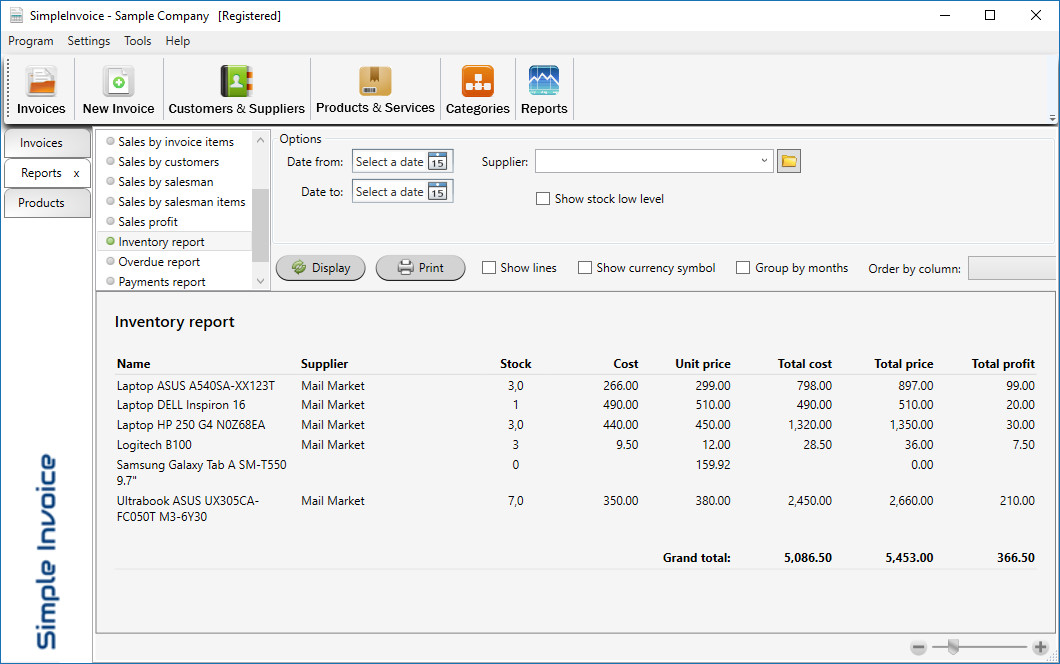Click total price value 2,660.00
Viewport: 1060px width, 664px height.
[x=911, y=501]
